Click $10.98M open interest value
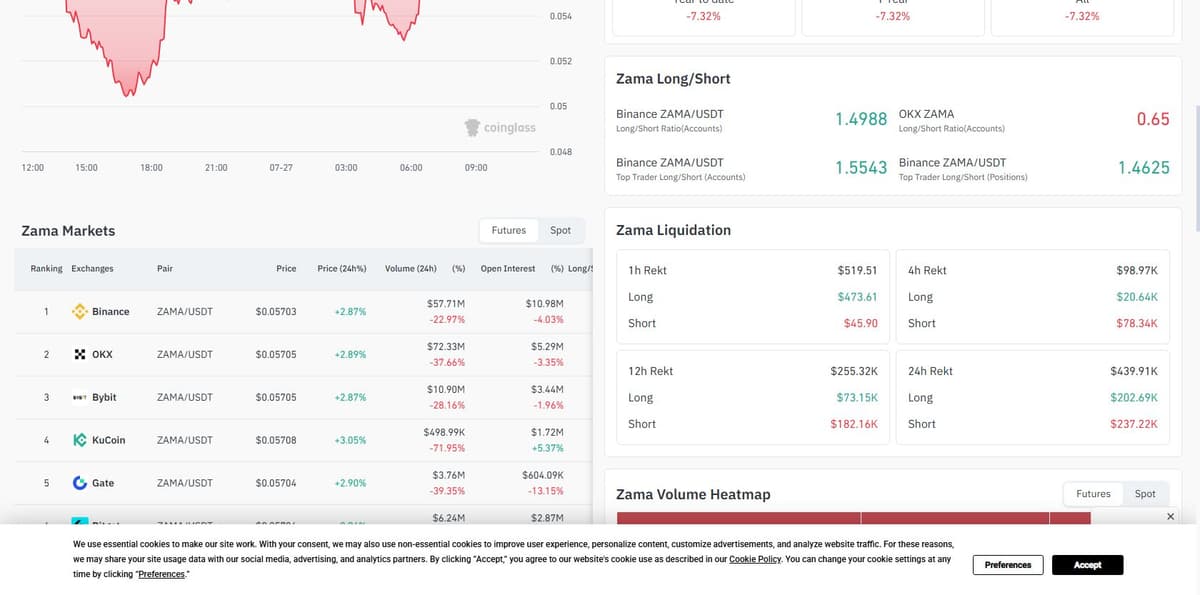1200x595 pixels. coord(545,303)
